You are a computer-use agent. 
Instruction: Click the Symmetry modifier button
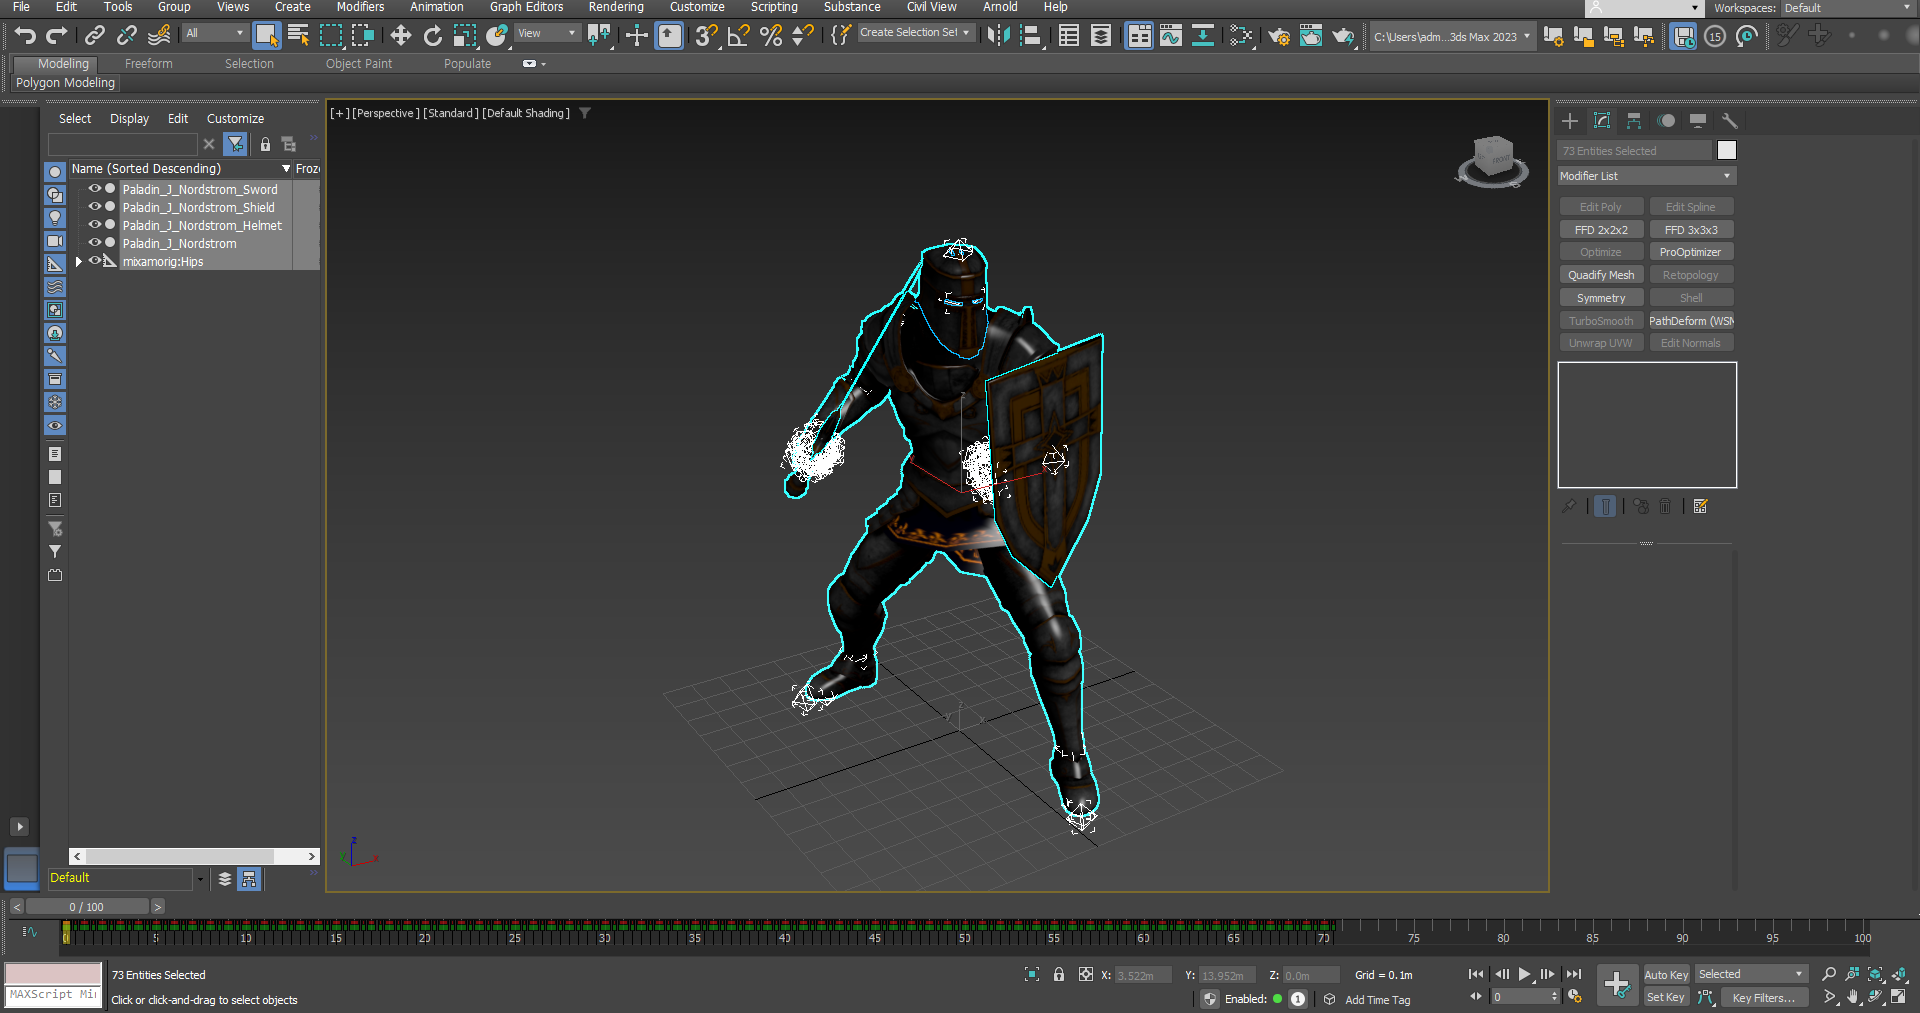[x=1601, y=298]
